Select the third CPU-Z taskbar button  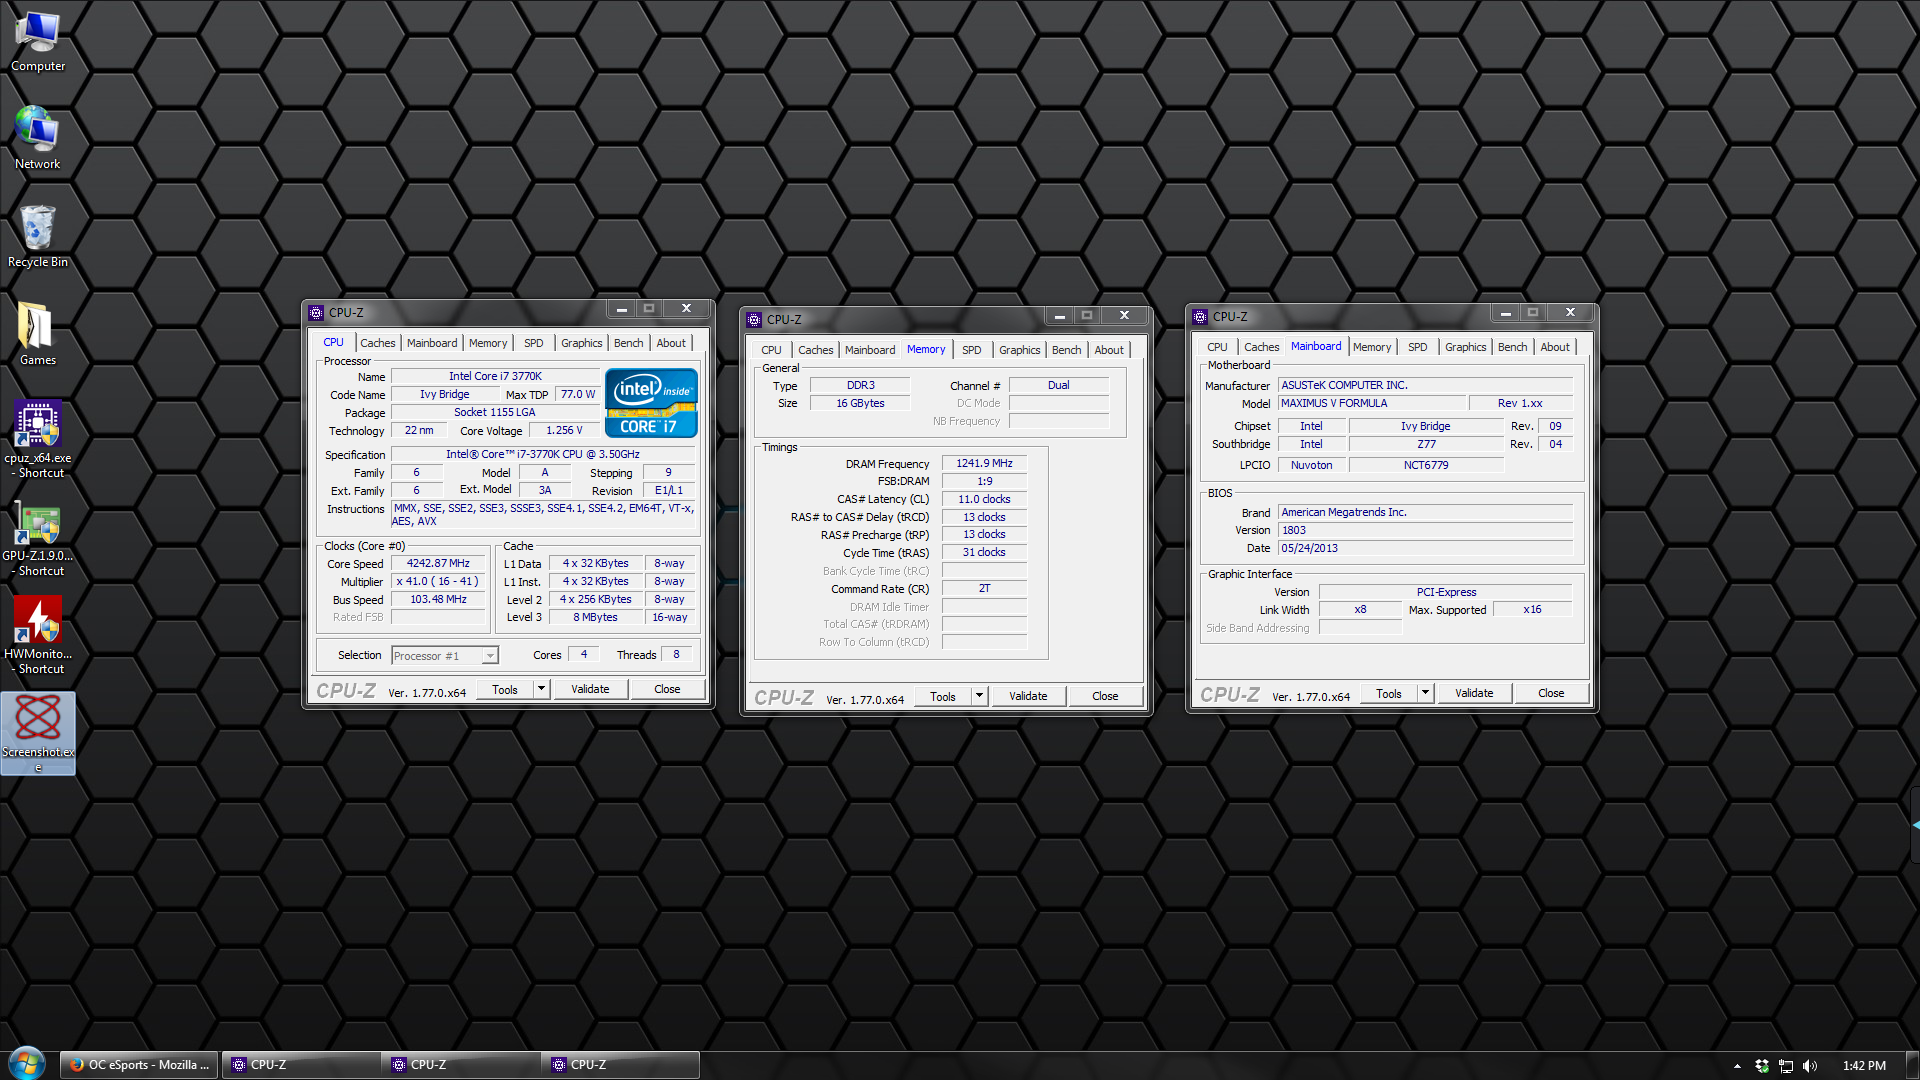[620, 1065]
